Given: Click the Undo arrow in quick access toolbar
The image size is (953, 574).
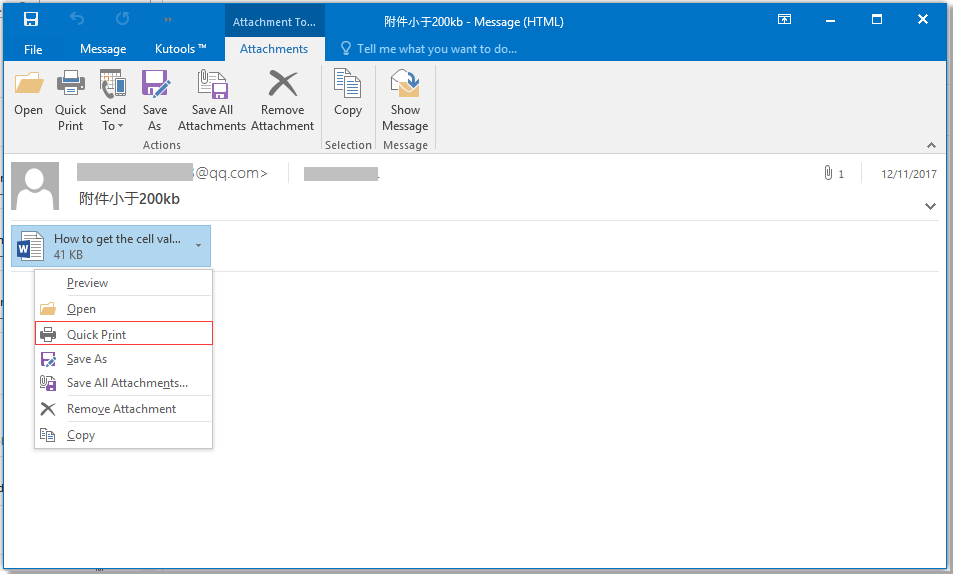Looking at the screenshot, I should (x=77, y=19).
